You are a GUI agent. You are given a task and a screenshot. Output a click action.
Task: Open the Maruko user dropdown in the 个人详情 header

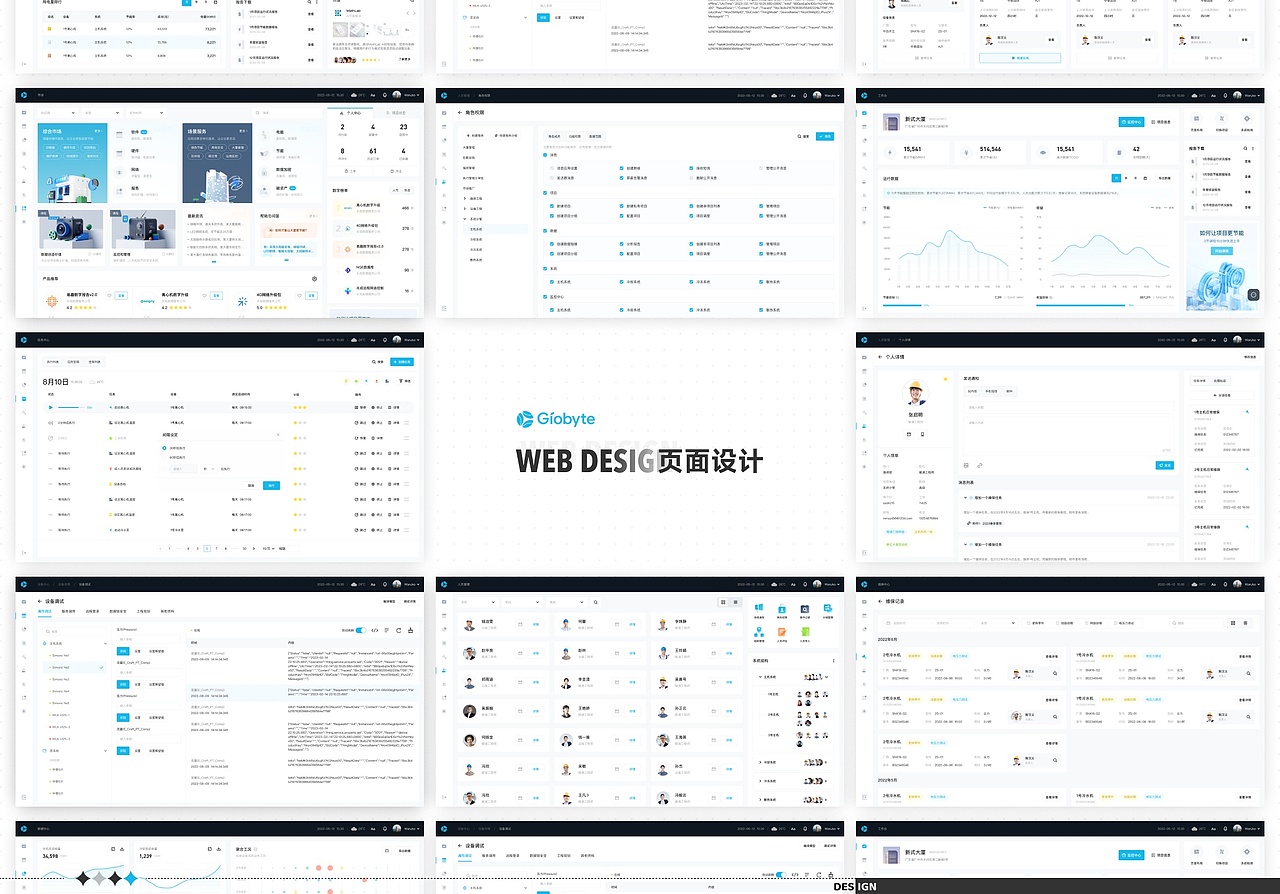(x=1244, y=340)
